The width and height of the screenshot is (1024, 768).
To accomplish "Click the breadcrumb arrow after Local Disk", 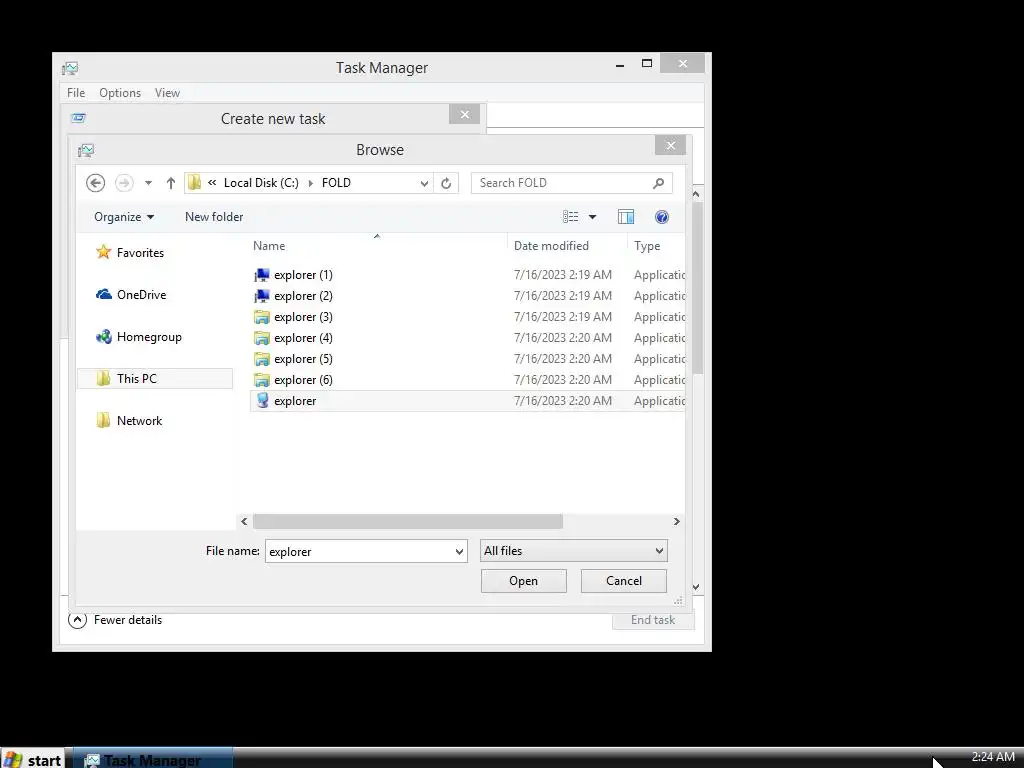I will coord(310,184).
